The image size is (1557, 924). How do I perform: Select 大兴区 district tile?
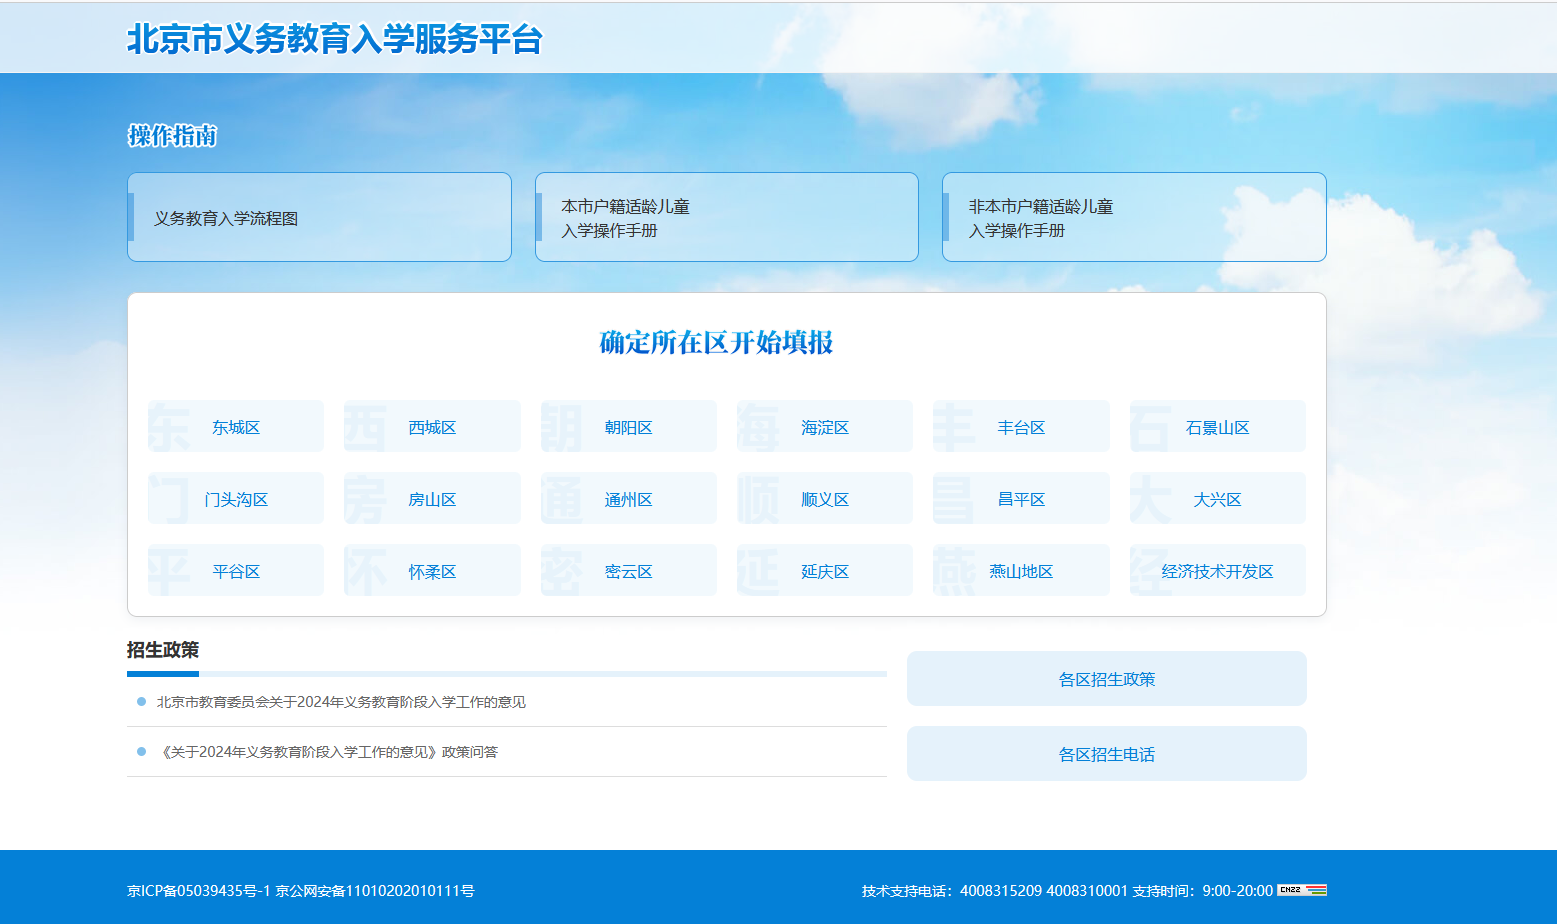[1217, 499]
